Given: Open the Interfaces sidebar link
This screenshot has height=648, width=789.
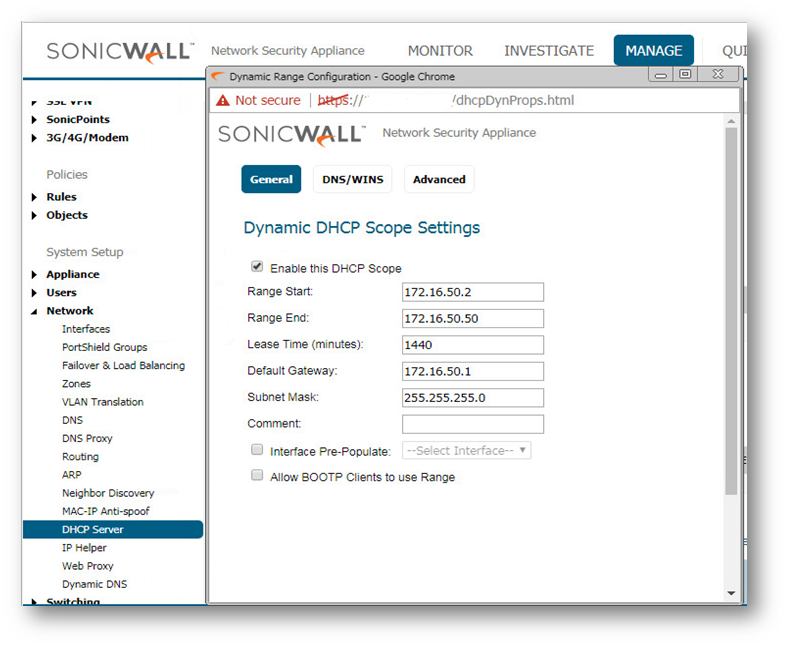Looking at the screenshot, I should (86, 329).
